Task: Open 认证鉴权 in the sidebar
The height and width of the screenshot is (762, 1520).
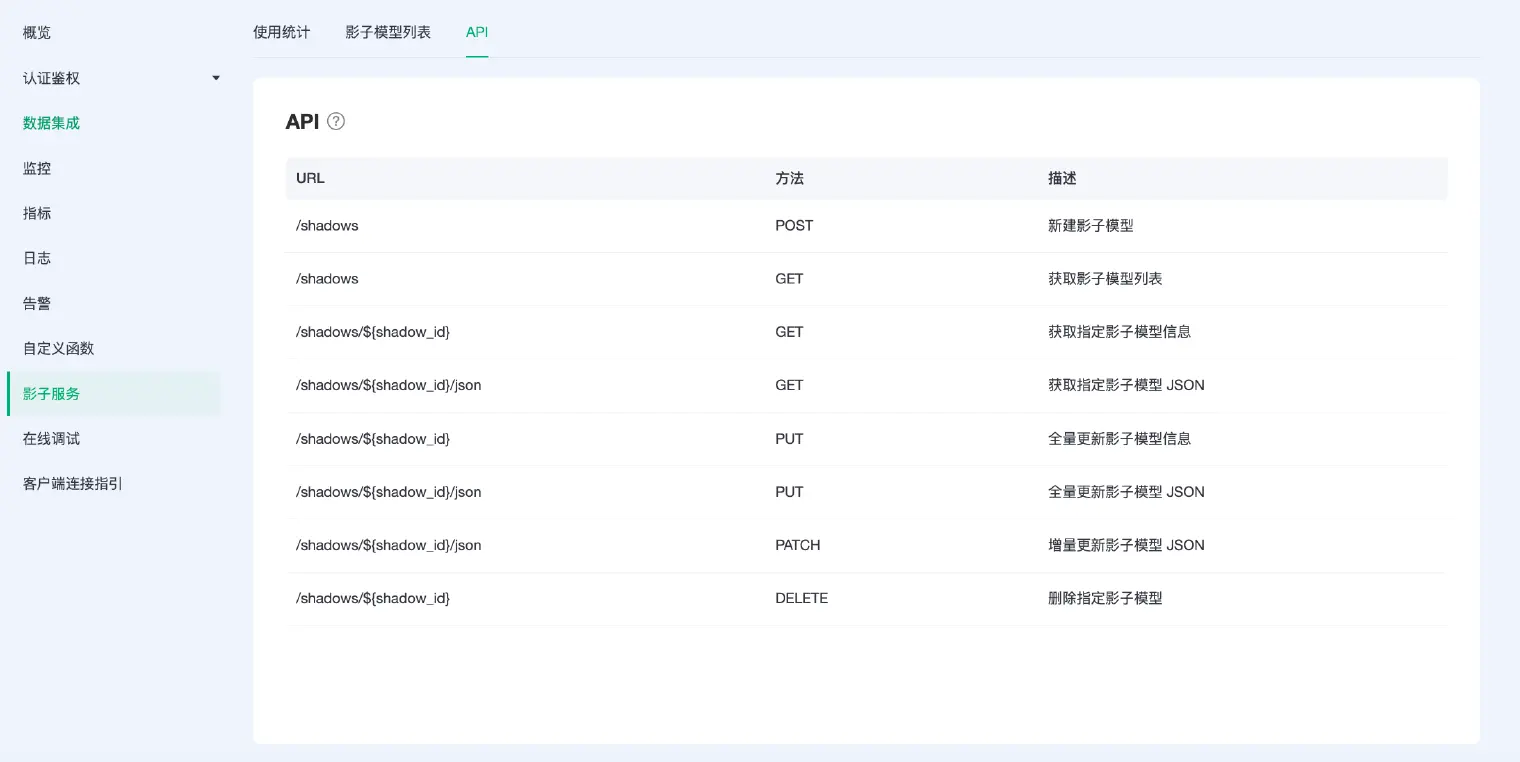Action: [51, 78]
